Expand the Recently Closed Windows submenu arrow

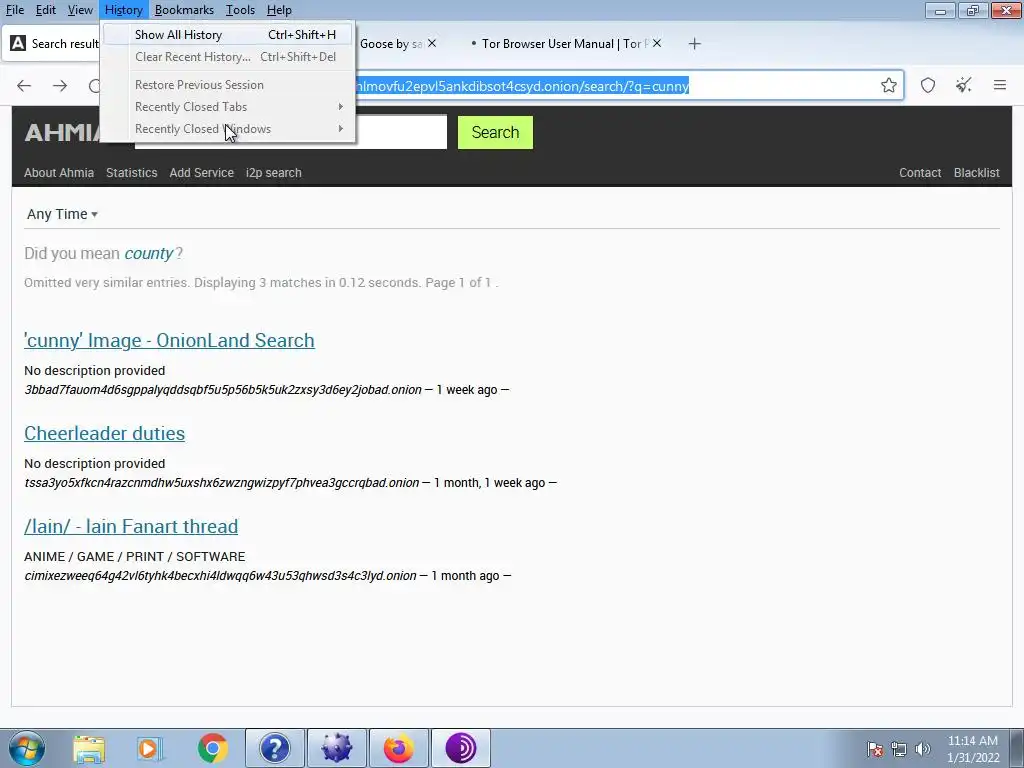coord(340,129)
